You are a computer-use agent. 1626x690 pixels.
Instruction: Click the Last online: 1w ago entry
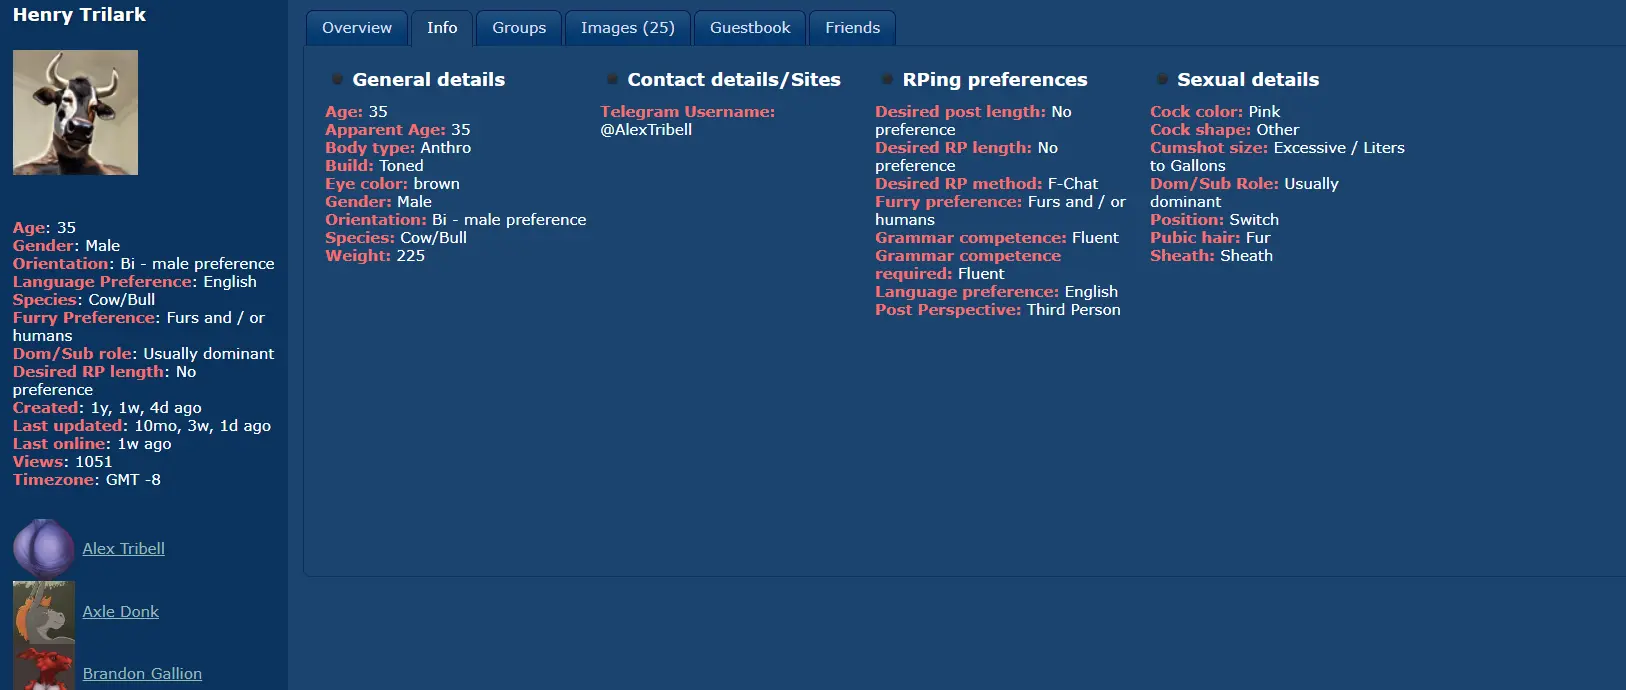pyautogui.click(x=92, y=444)
